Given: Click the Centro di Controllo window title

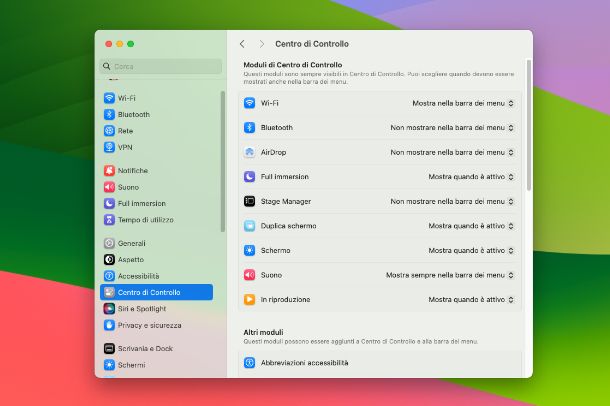Looking at the screenshot, I should pyautogui.click(x=312, y=44).
